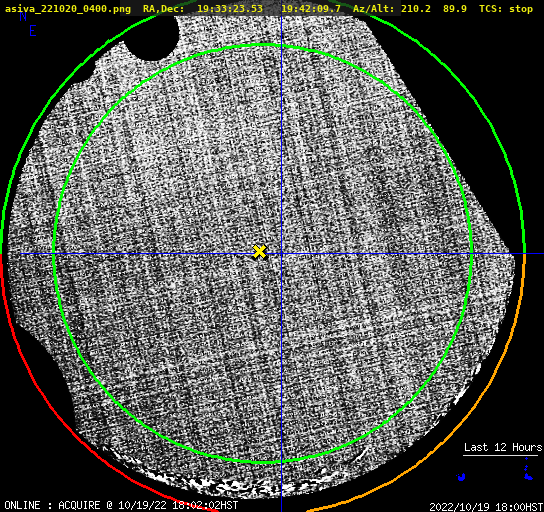Click the Dec value 19:42:09.7
Viewport: 544px width, 512px height.
[x=311, y=9]
